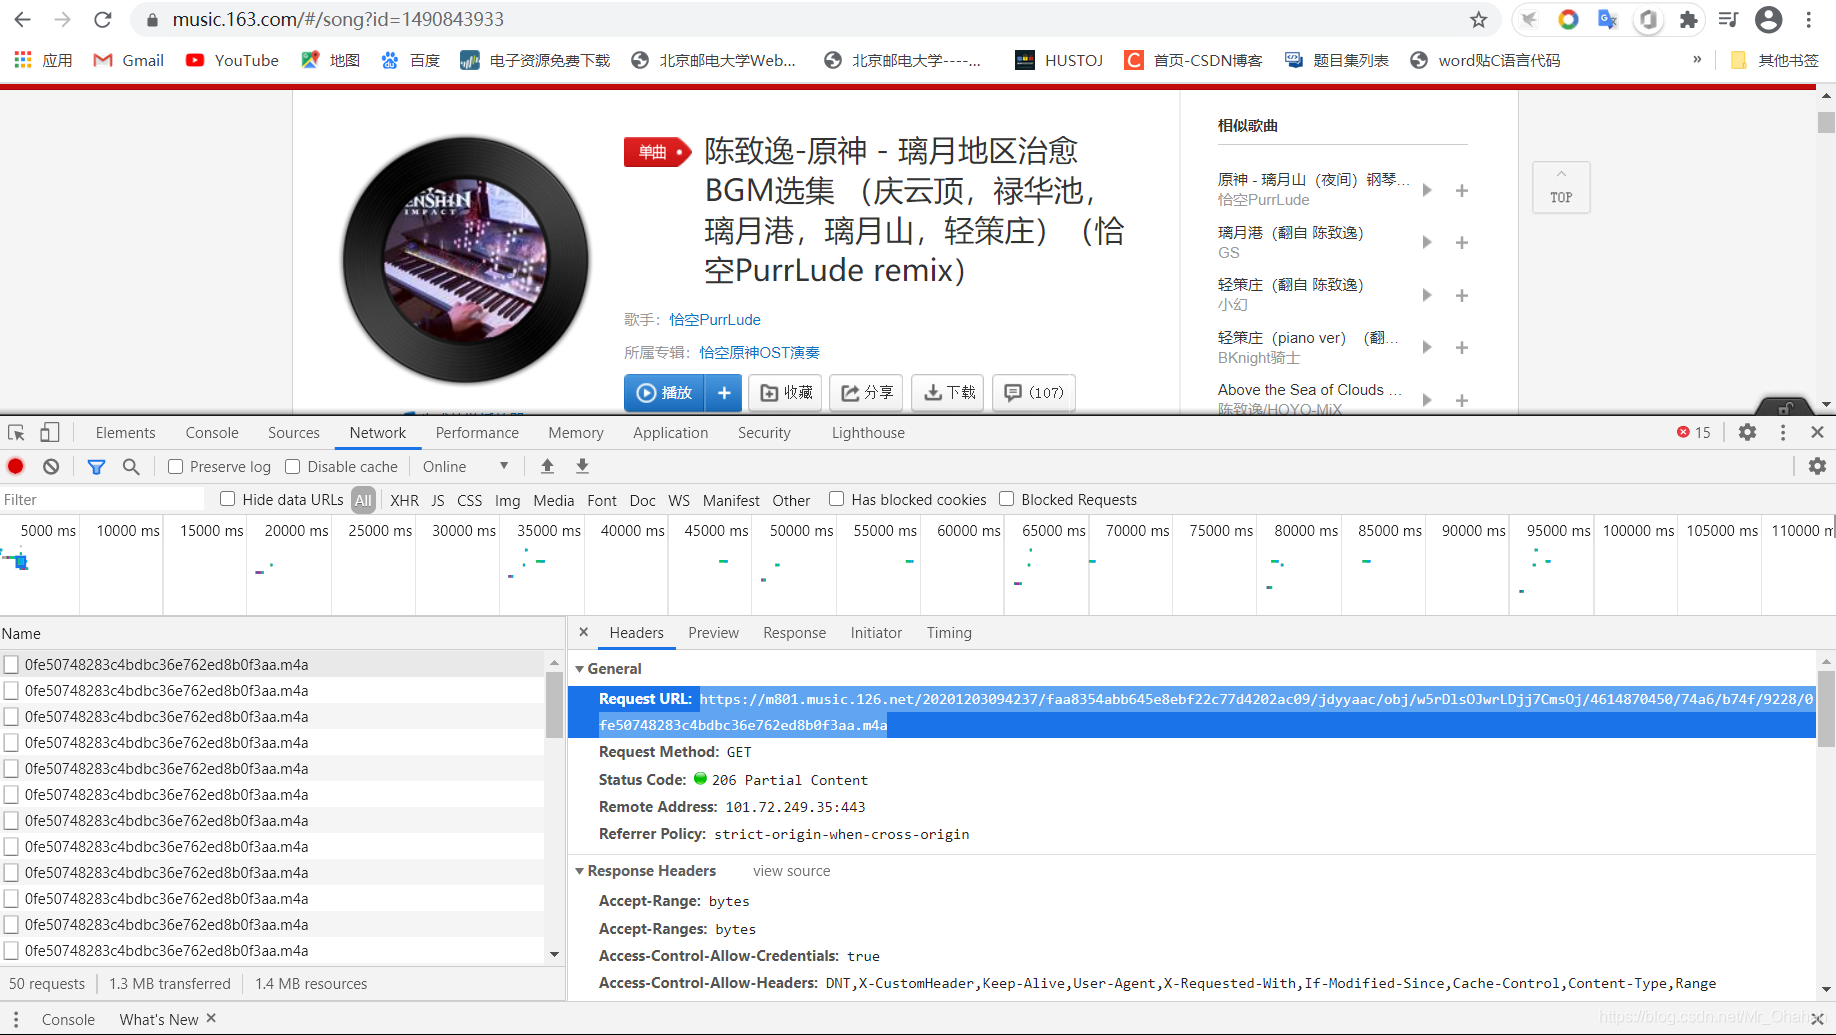Screen dimensions: 1836x1035
Task: Clear the network log
Action: coord(51,466)
